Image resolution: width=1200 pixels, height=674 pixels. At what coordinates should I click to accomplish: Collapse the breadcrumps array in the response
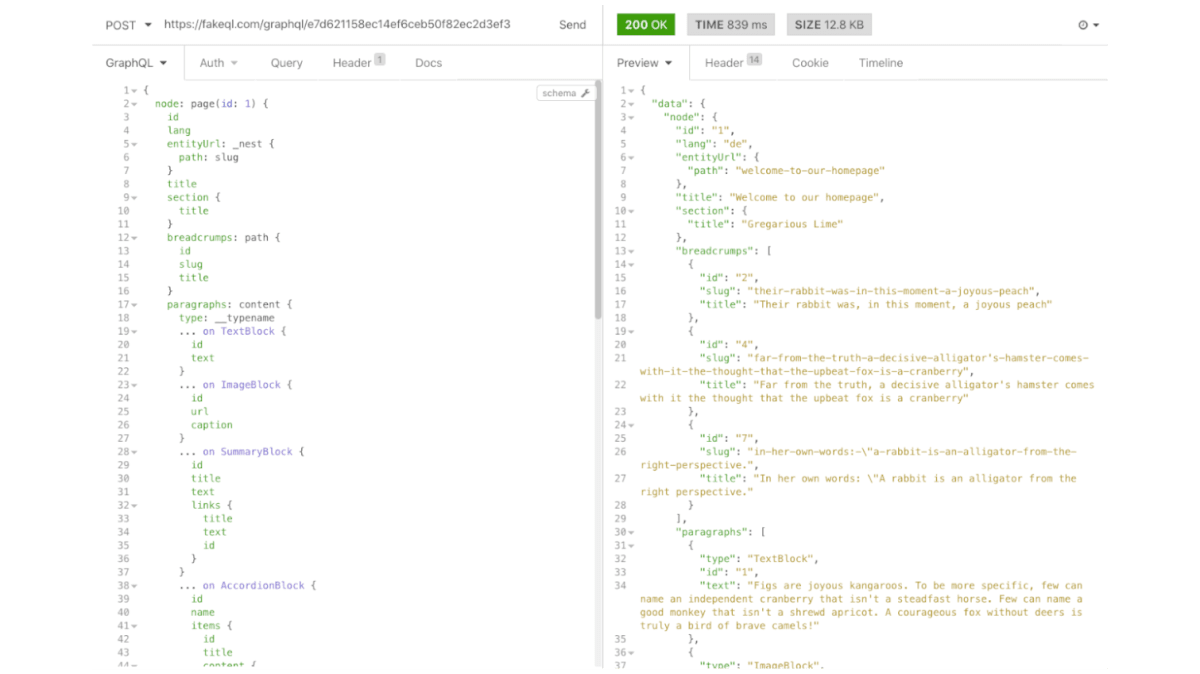[x=629, y=250]
